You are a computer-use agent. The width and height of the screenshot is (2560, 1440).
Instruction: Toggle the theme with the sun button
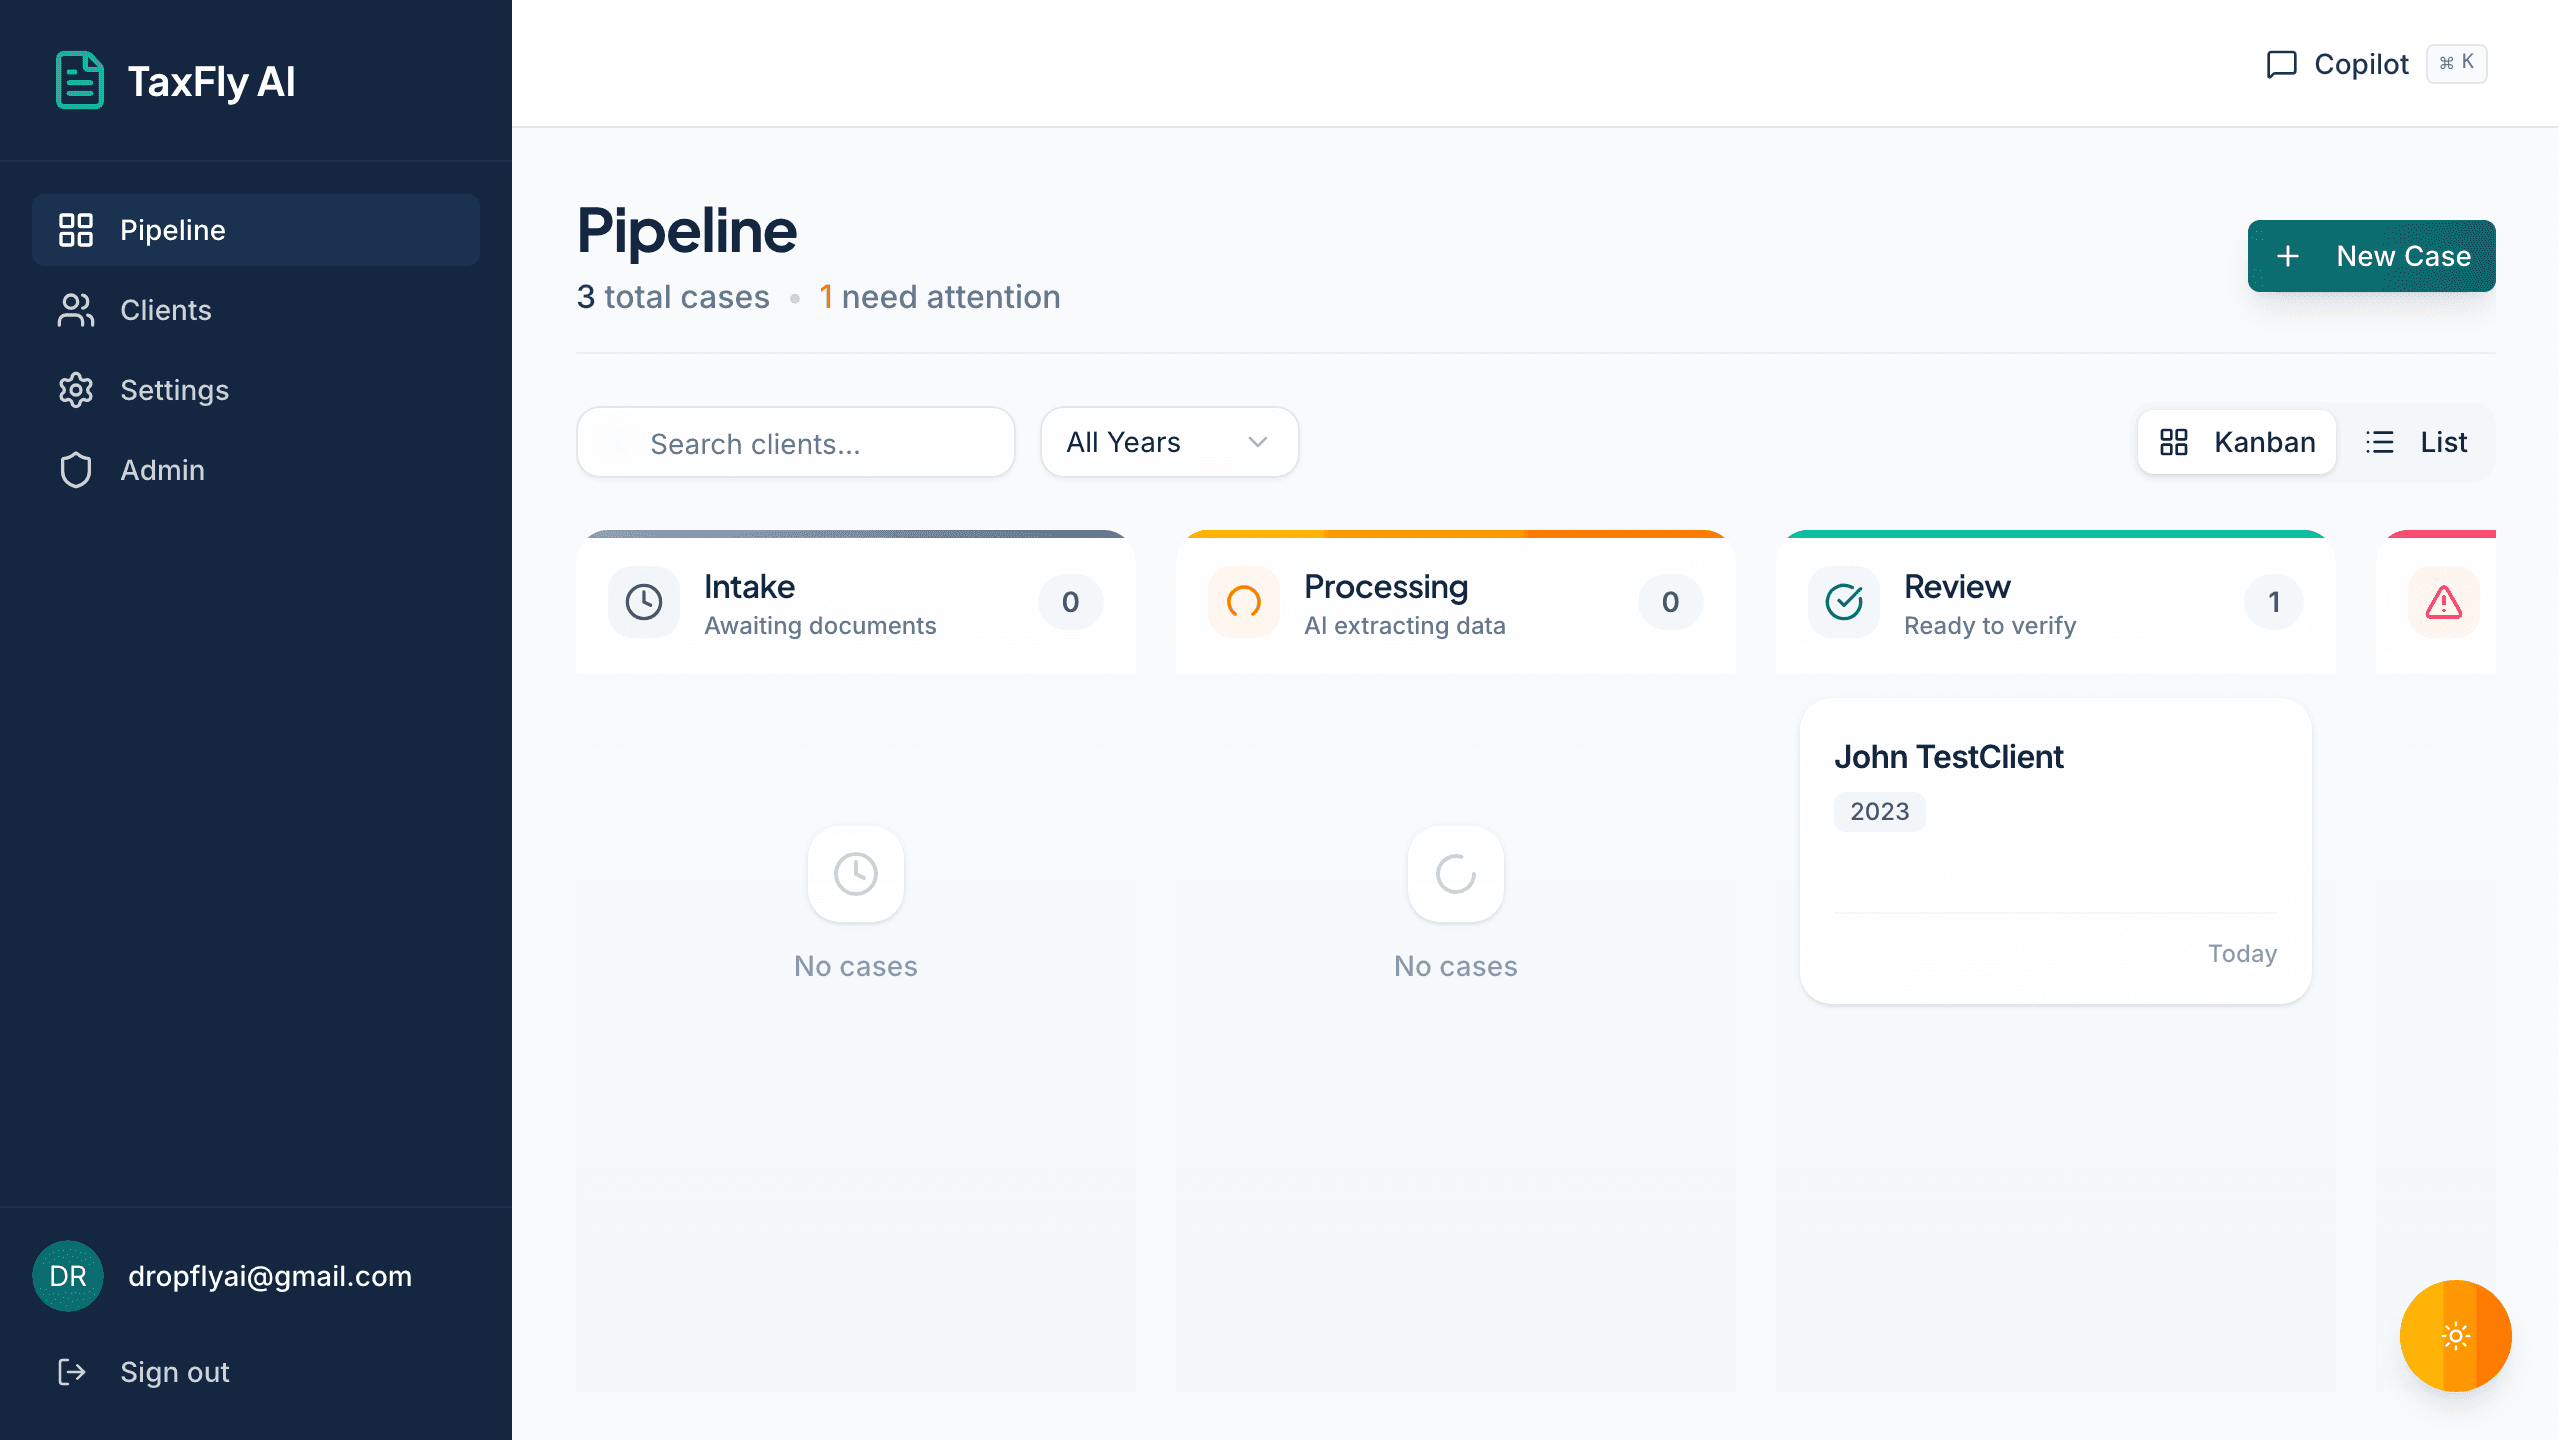click(2455, 1336)
